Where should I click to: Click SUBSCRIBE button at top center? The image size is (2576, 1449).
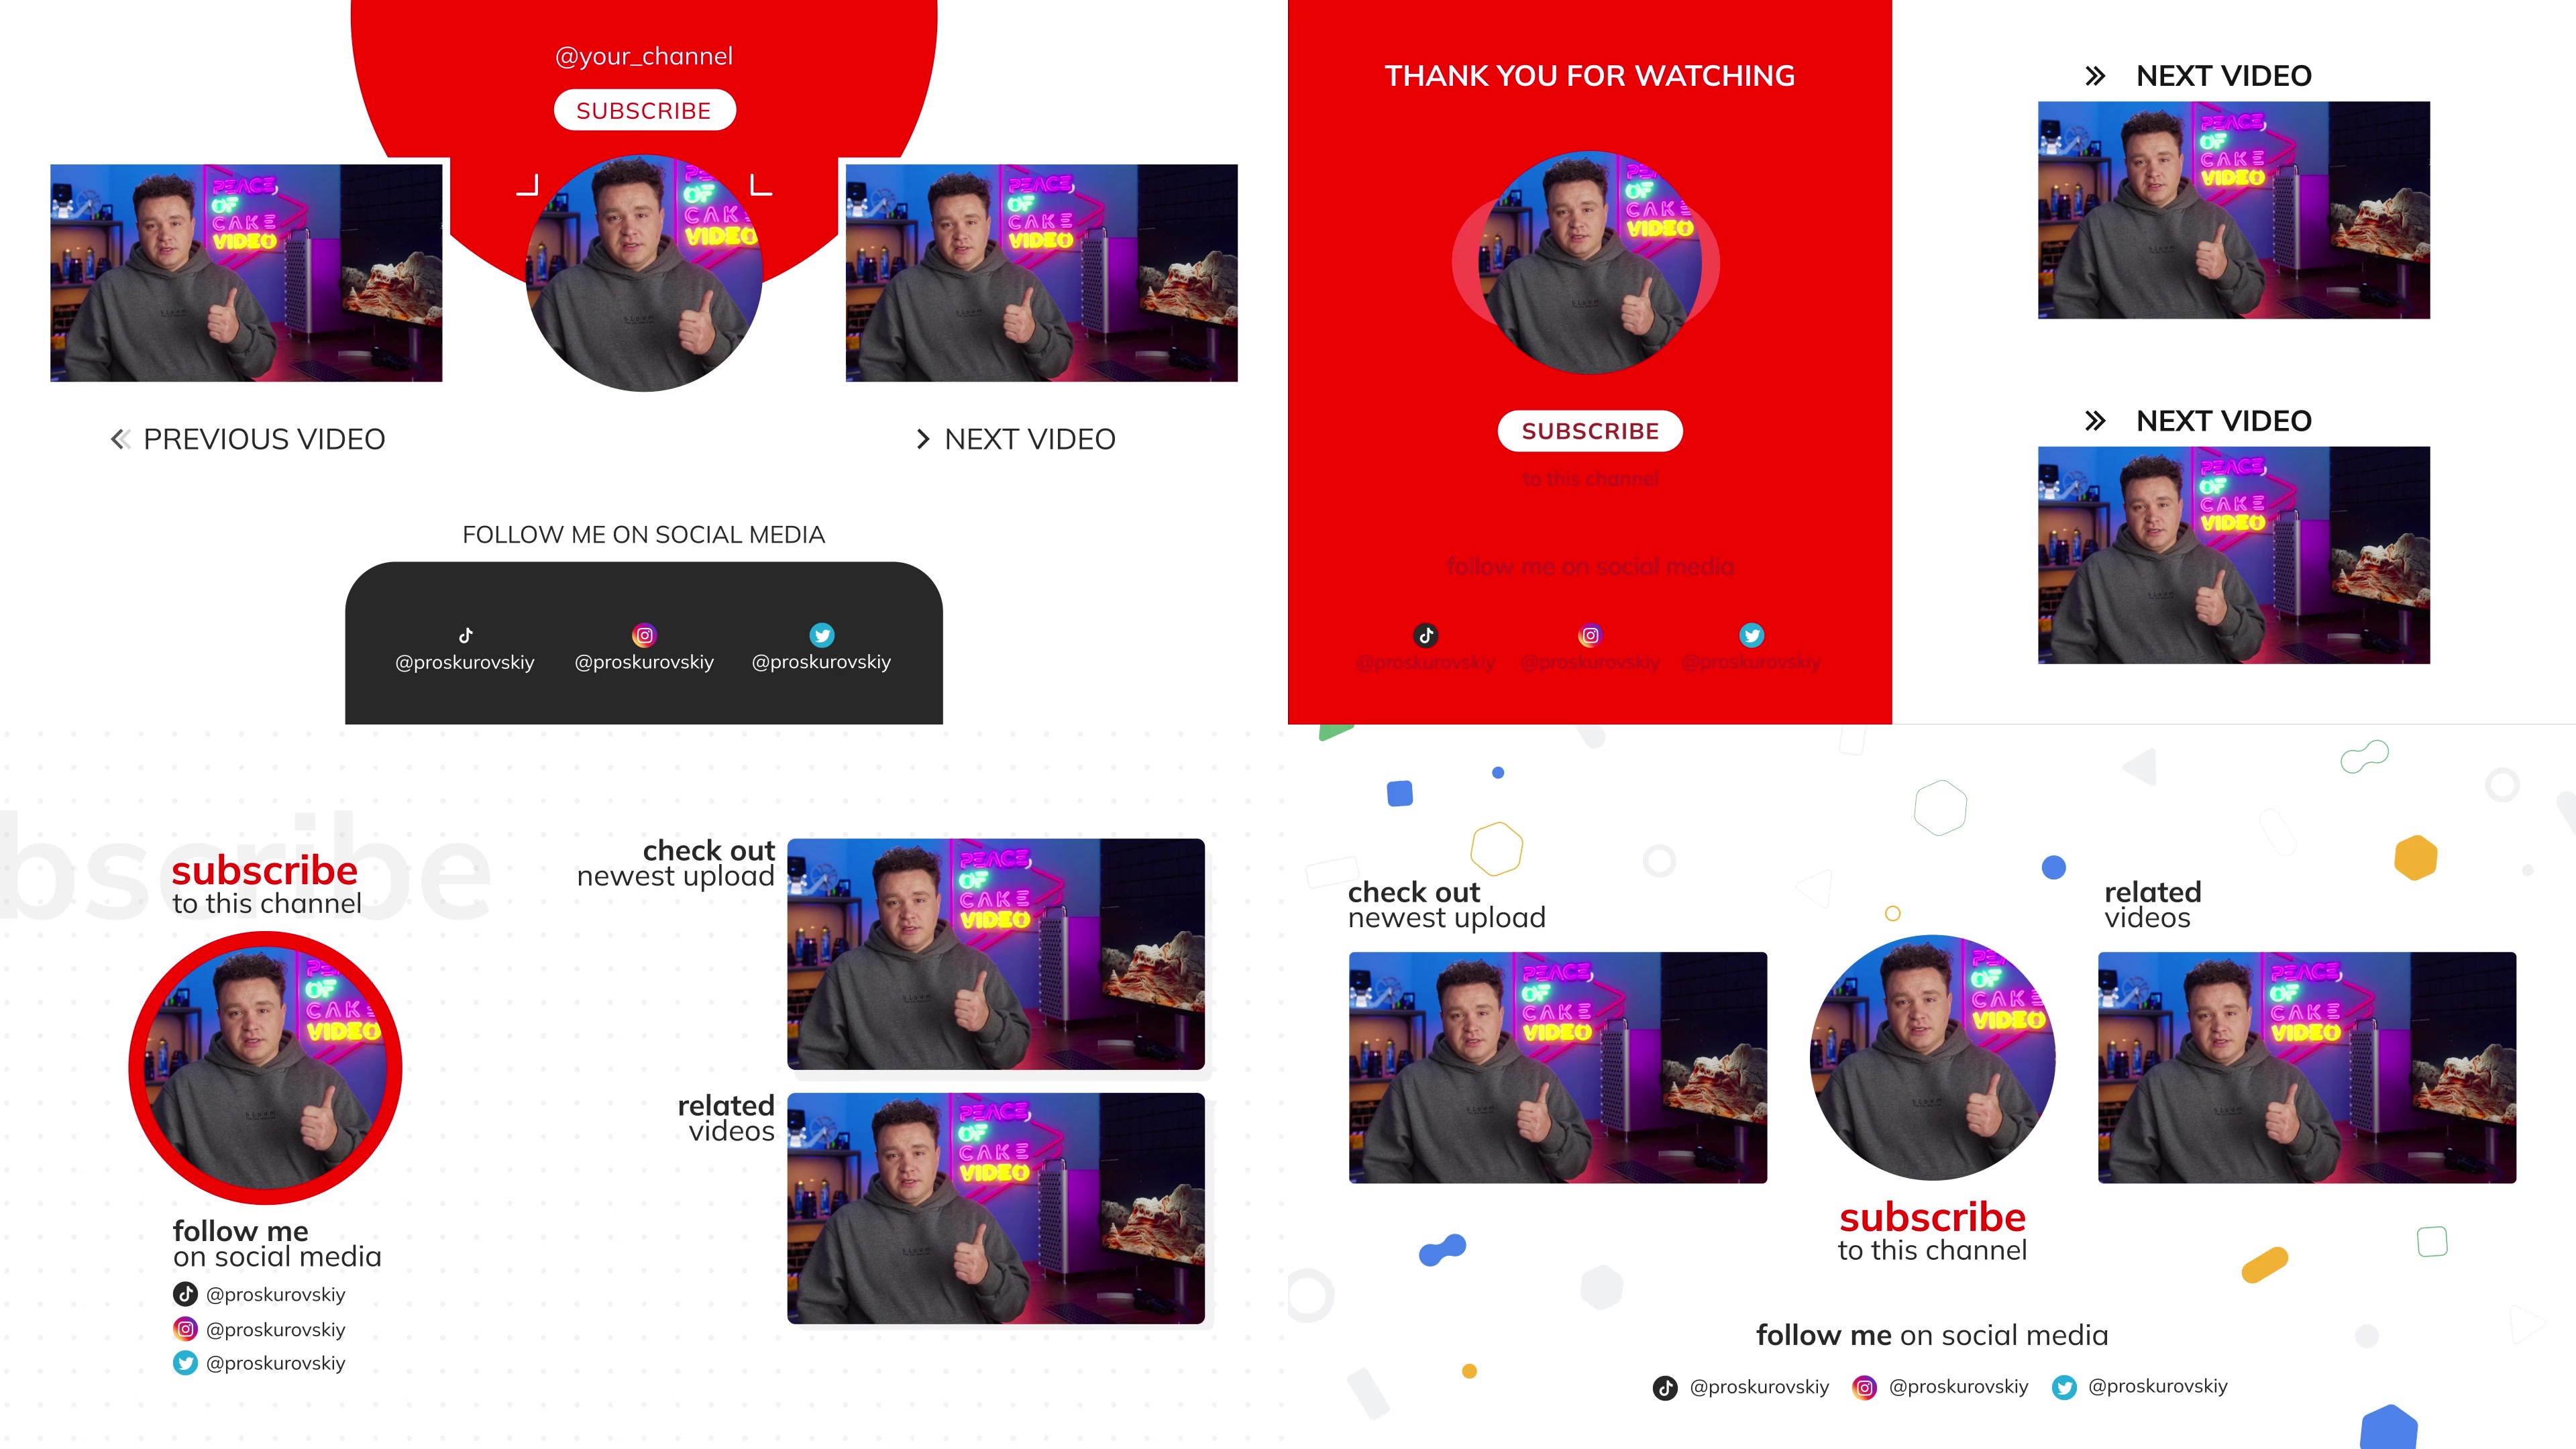pyautogui.click(x=644, y=110)
